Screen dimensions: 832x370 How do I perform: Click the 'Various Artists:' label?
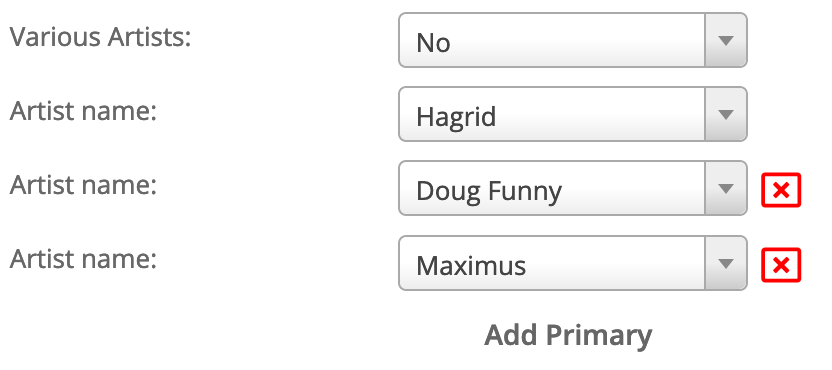pyautogui.click(x=100, y=37)
